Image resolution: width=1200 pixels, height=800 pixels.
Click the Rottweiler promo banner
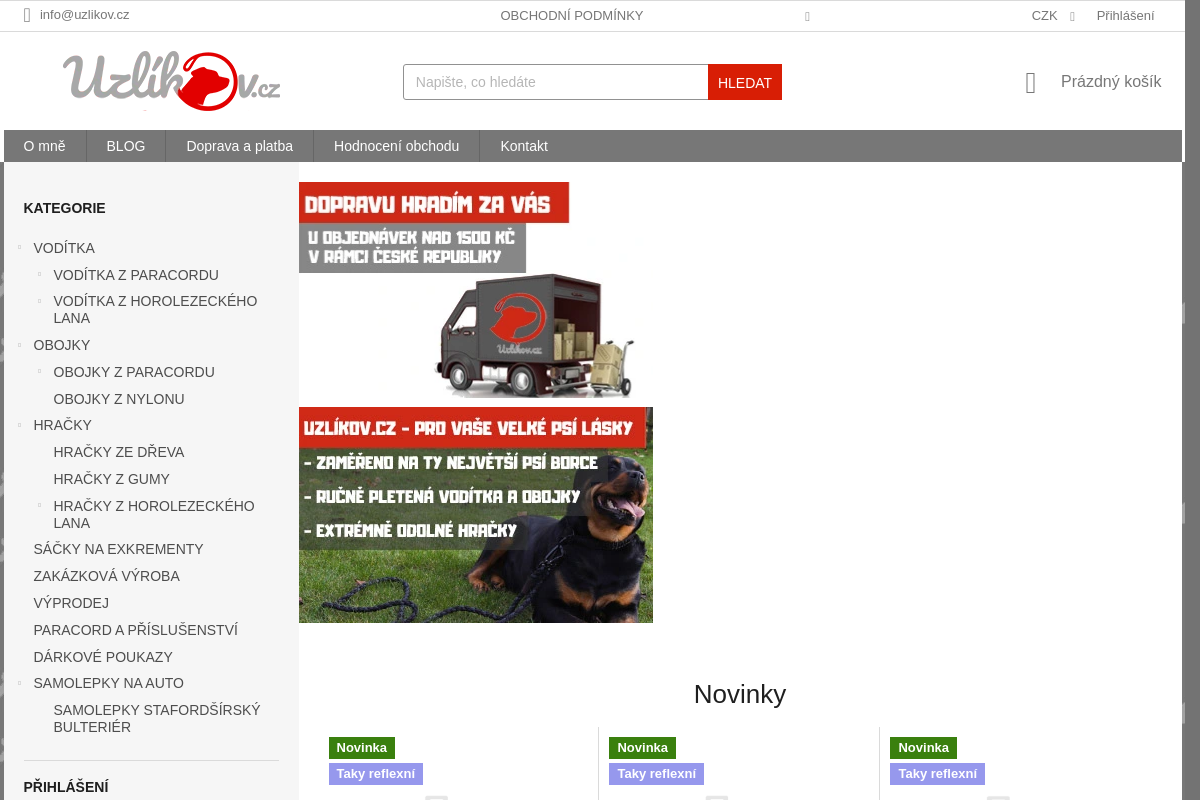pyautogui.click(x=476, y=515)
